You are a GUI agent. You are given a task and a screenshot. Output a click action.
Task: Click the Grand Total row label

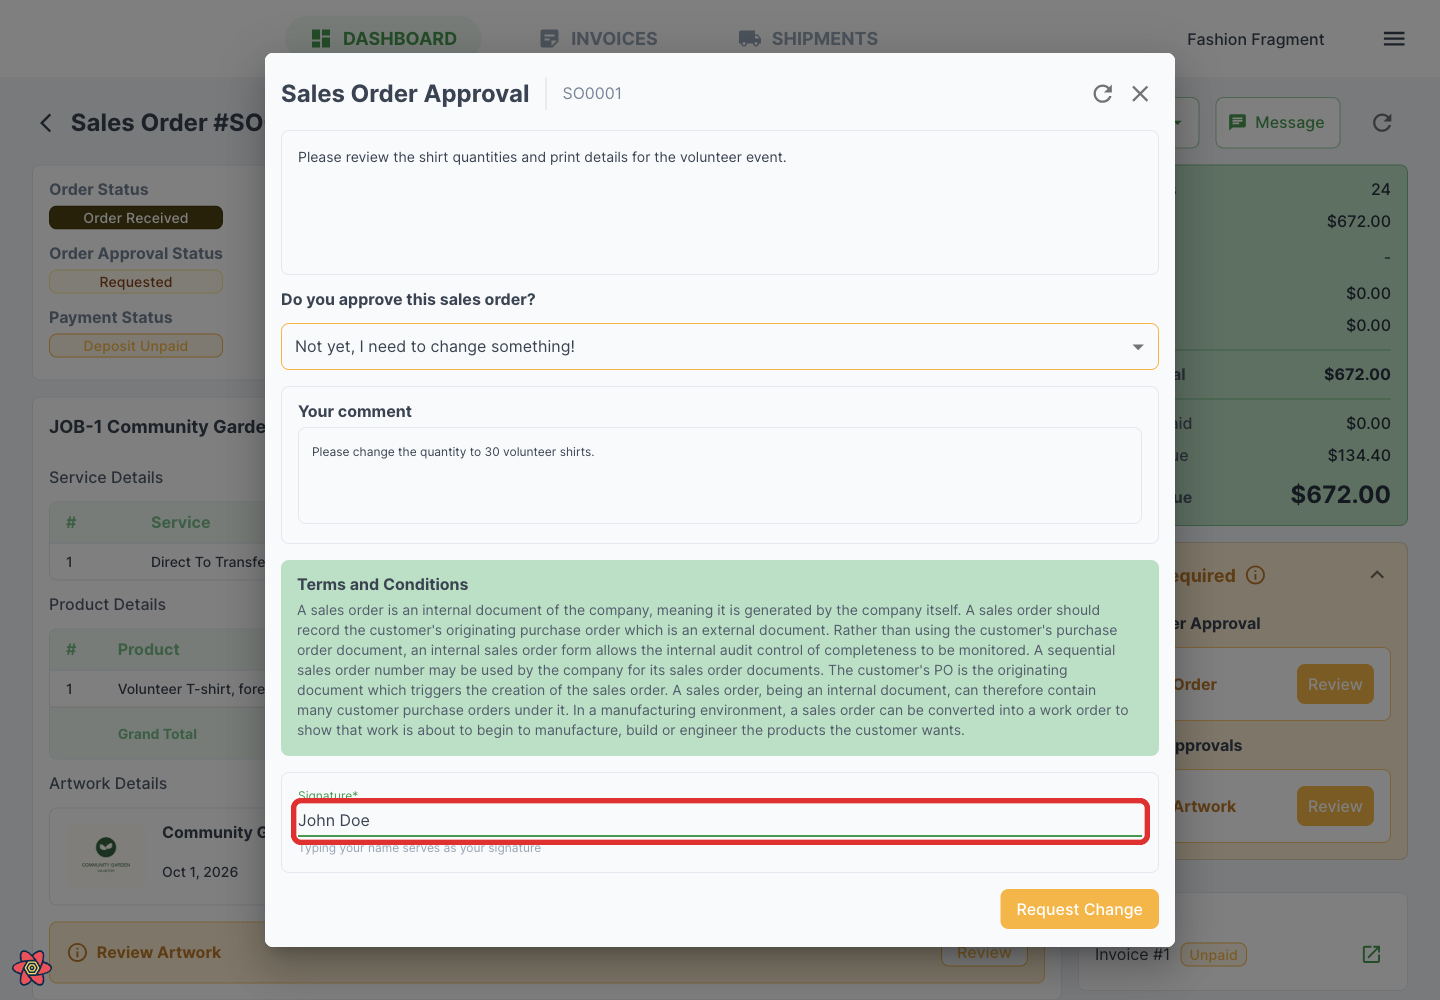point(157,734)
